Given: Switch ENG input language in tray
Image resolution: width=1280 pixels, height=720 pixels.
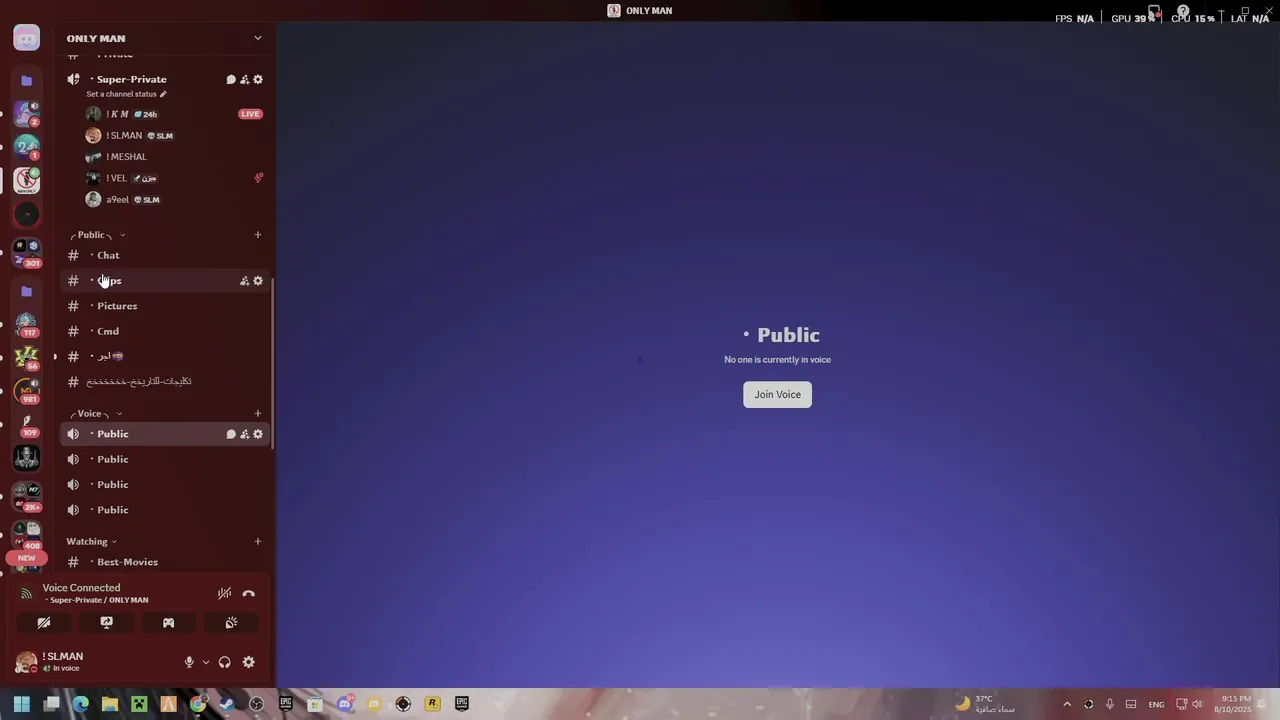Looking at the screenshot, I should (1156, 704).
